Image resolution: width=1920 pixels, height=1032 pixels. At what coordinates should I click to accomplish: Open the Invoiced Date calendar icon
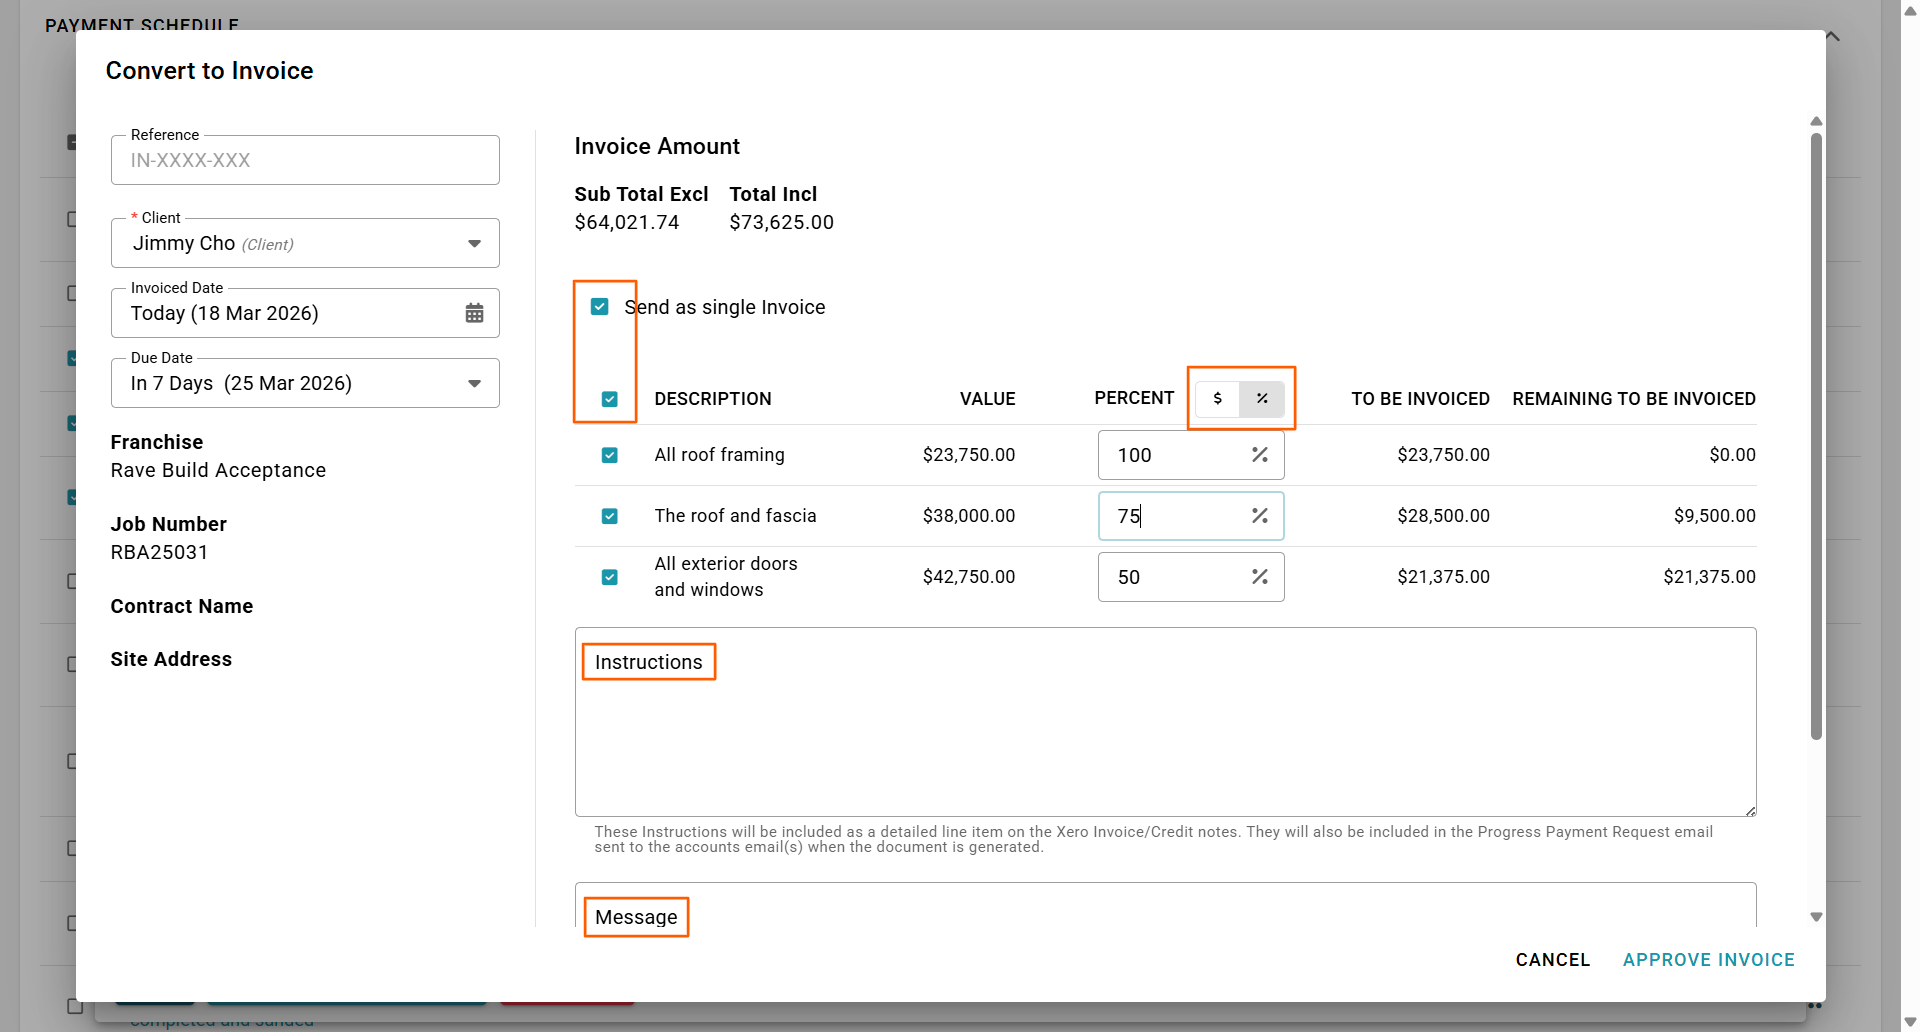coord(474,313)
